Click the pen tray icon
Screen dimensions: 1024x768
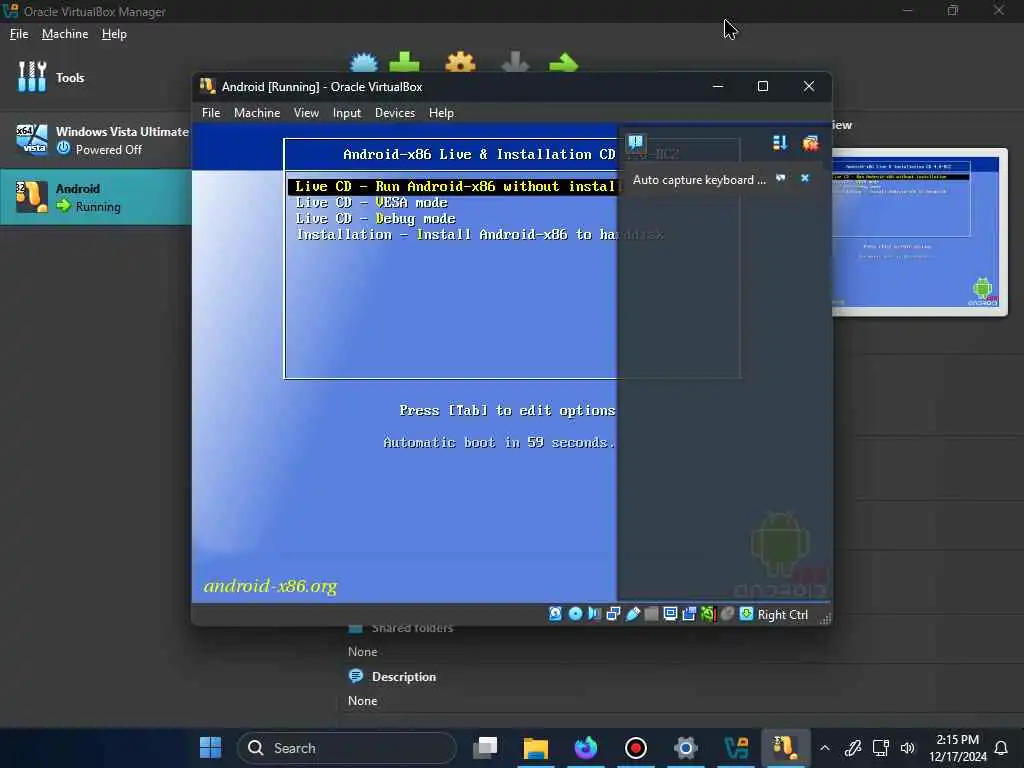pos(852,748)
